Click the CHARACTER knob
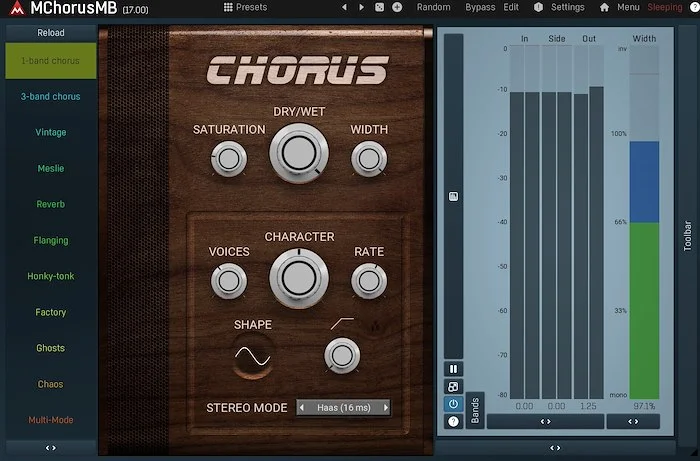The height and width of the screenshot is (461, 700). pos(299,278)
